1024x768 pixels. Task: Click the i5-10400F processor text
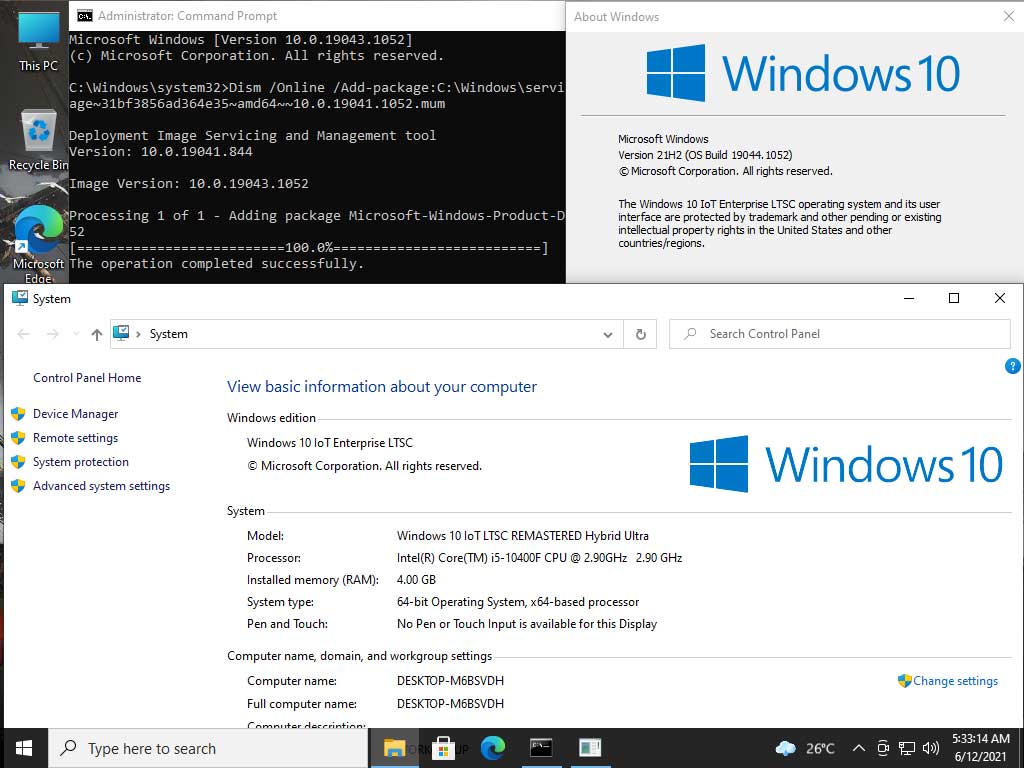click(x=539, y=558)
